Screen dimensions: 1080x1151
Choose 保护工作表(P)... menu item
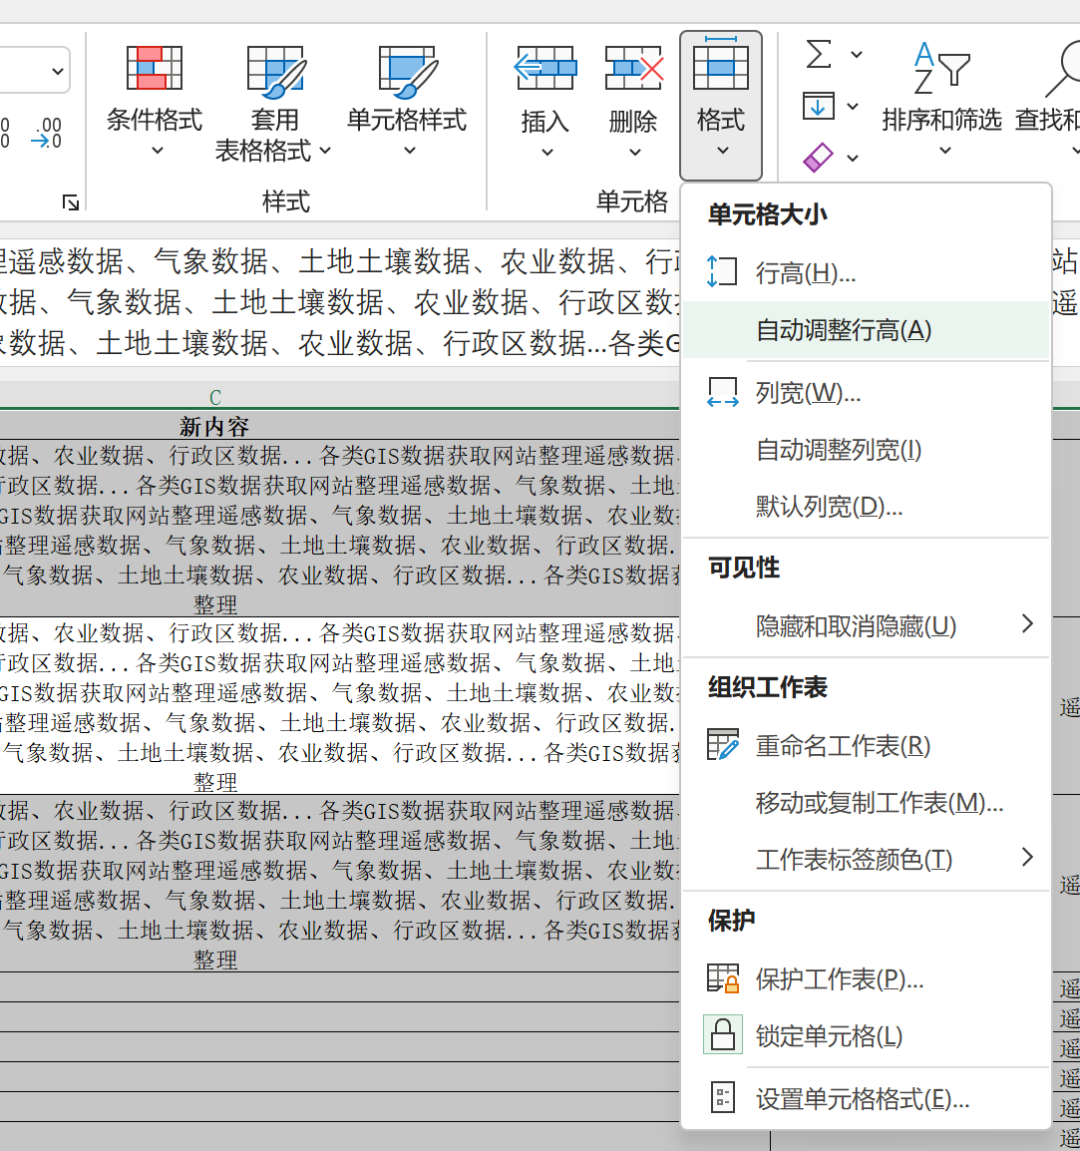pos(866,978)
